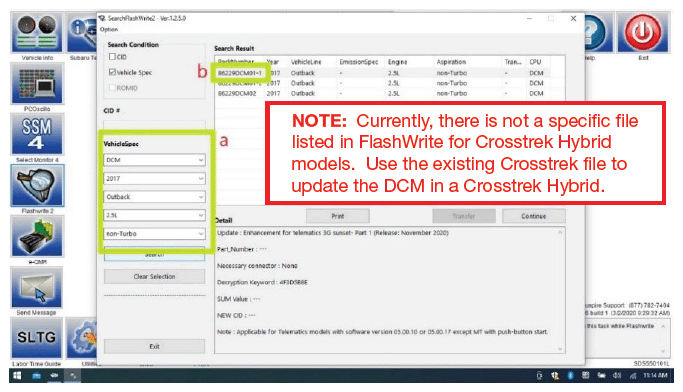Launch the e-CMR tool icon

(x=37, y=237)
